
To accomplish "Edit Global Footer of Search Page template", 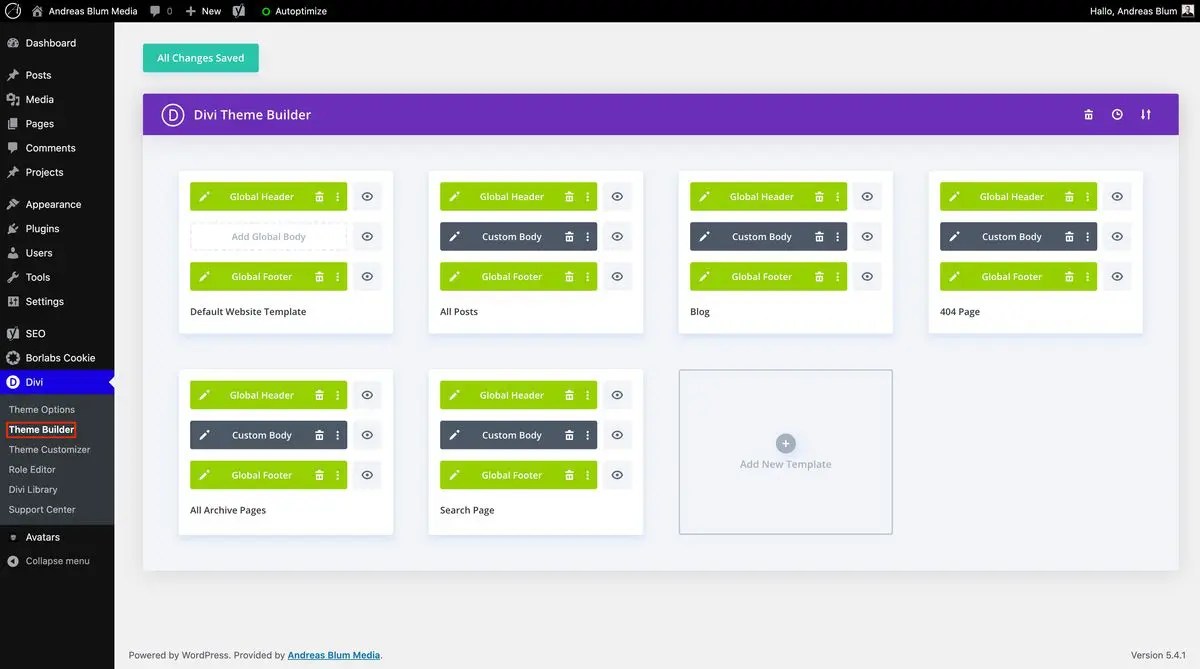I will [454, 475].
